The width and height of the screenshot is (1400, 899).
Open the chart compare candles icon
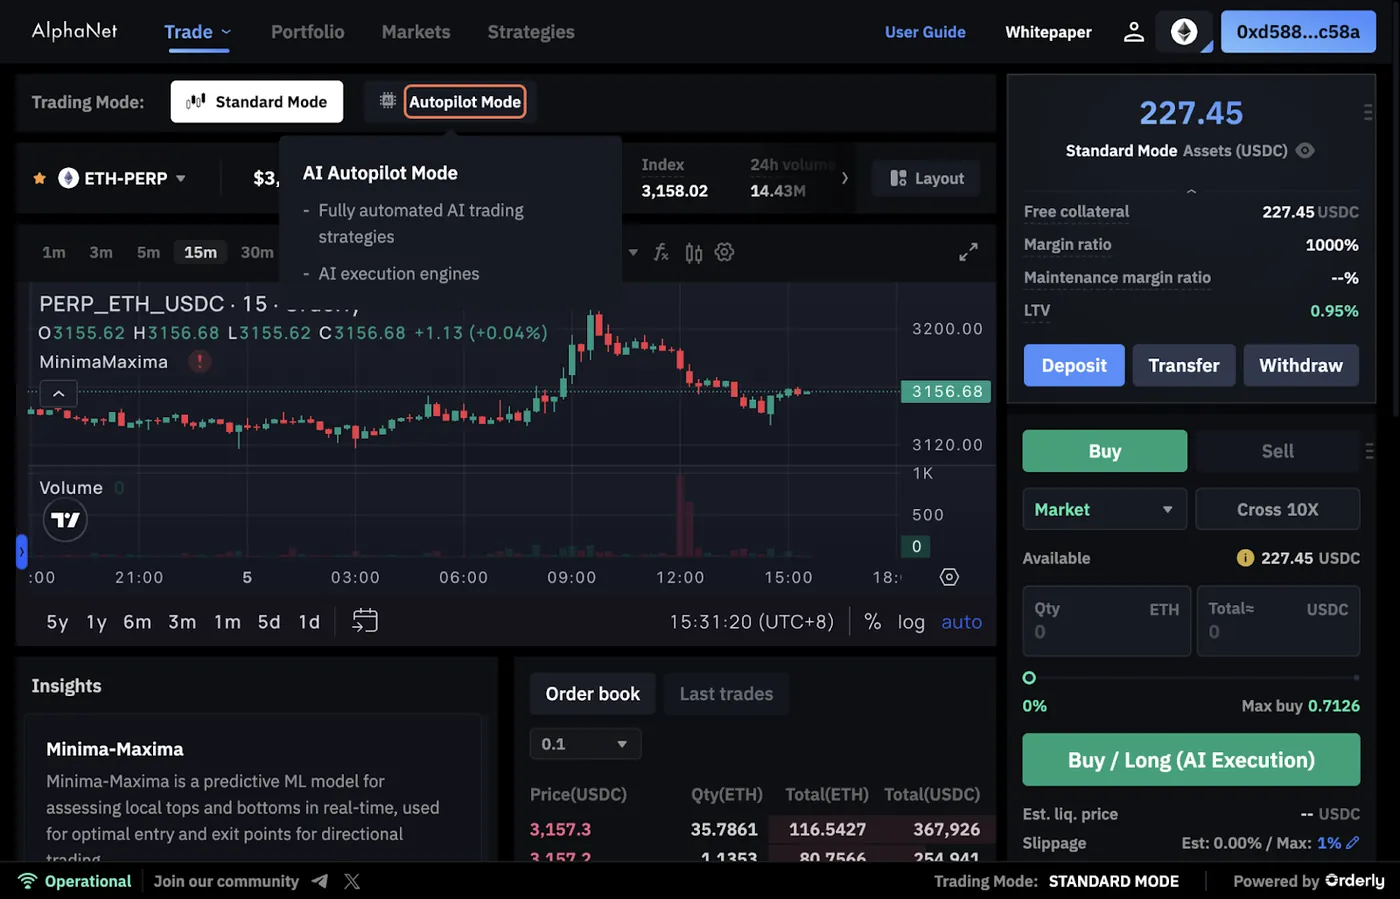tap(694, 253)
